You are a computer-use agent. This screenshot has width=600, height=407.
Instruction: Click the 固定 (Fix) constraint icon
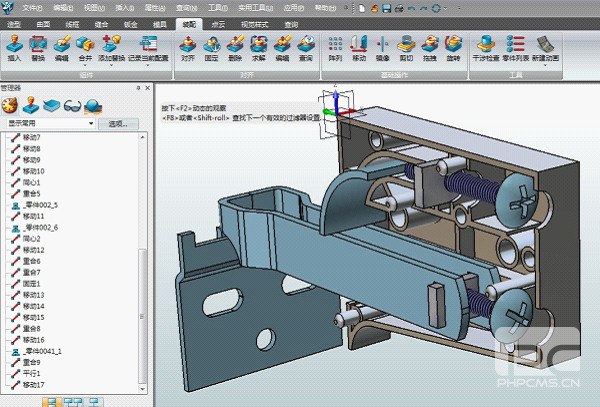click(x=212, y=46)
